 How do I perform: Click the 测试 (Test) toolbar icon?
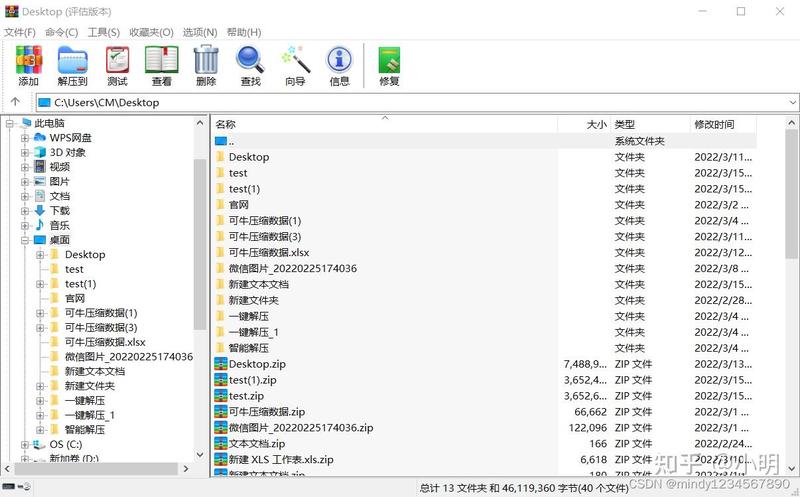(x=117, y=60)
